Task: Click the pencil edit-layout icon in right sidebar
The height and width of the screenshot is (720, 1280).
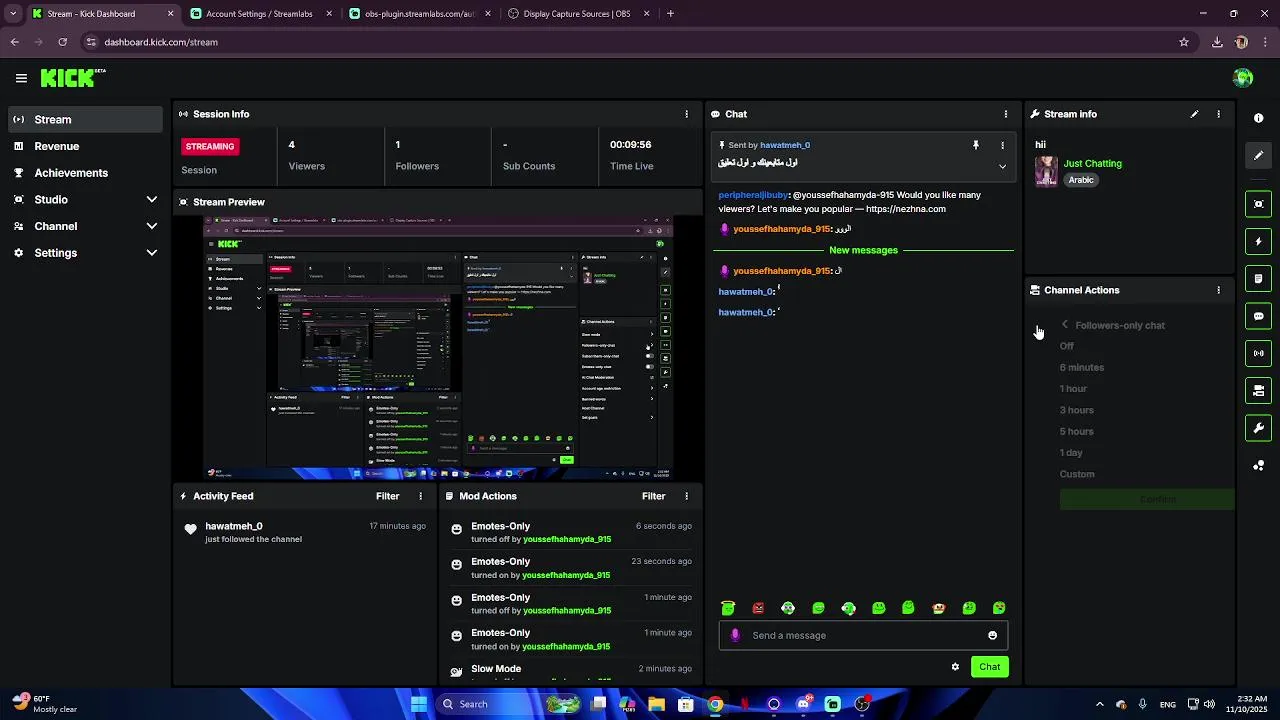Action: click(x=1258, y=156)
